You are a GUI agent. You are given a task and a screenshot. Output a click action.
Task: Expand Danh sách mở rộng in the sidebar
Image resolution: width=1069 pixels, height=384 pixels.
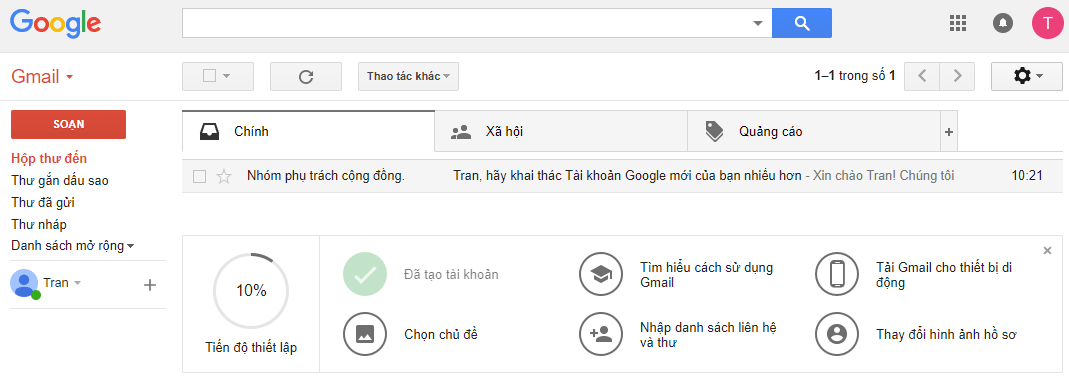[x=72, y=246]
